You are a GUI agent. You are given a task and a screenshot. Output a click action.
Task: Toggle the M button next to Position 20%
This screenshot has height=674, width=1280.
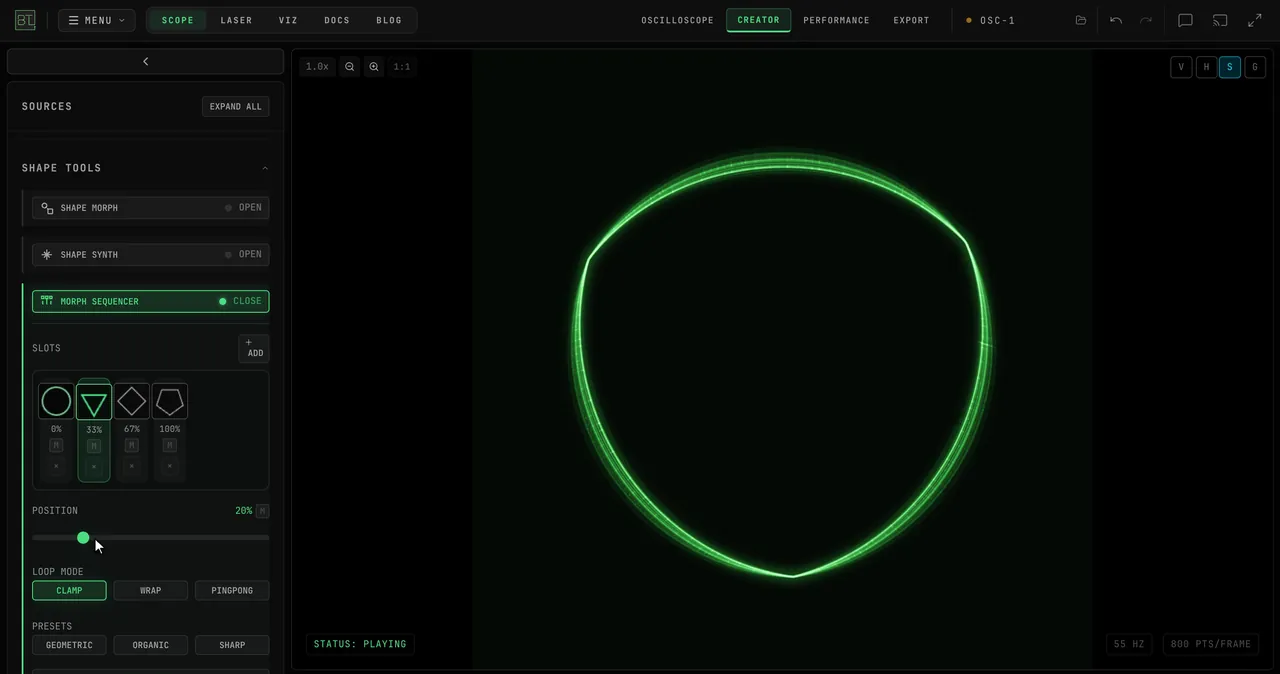point(263,511)
